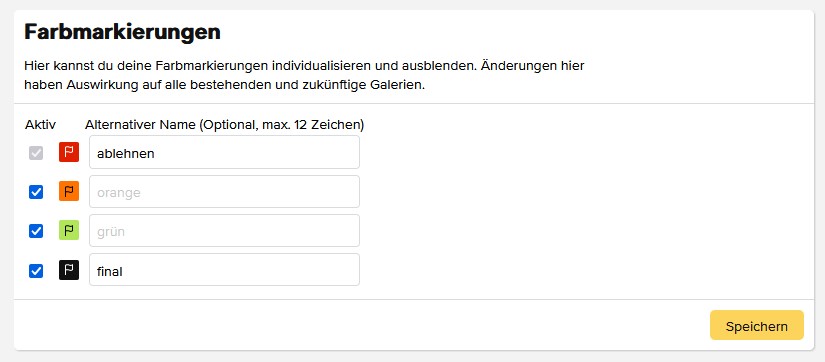The width and height of the screenshot is (825, 362).
Task: Click into the 'grün' placeholder text field
Action: (225, 230)
